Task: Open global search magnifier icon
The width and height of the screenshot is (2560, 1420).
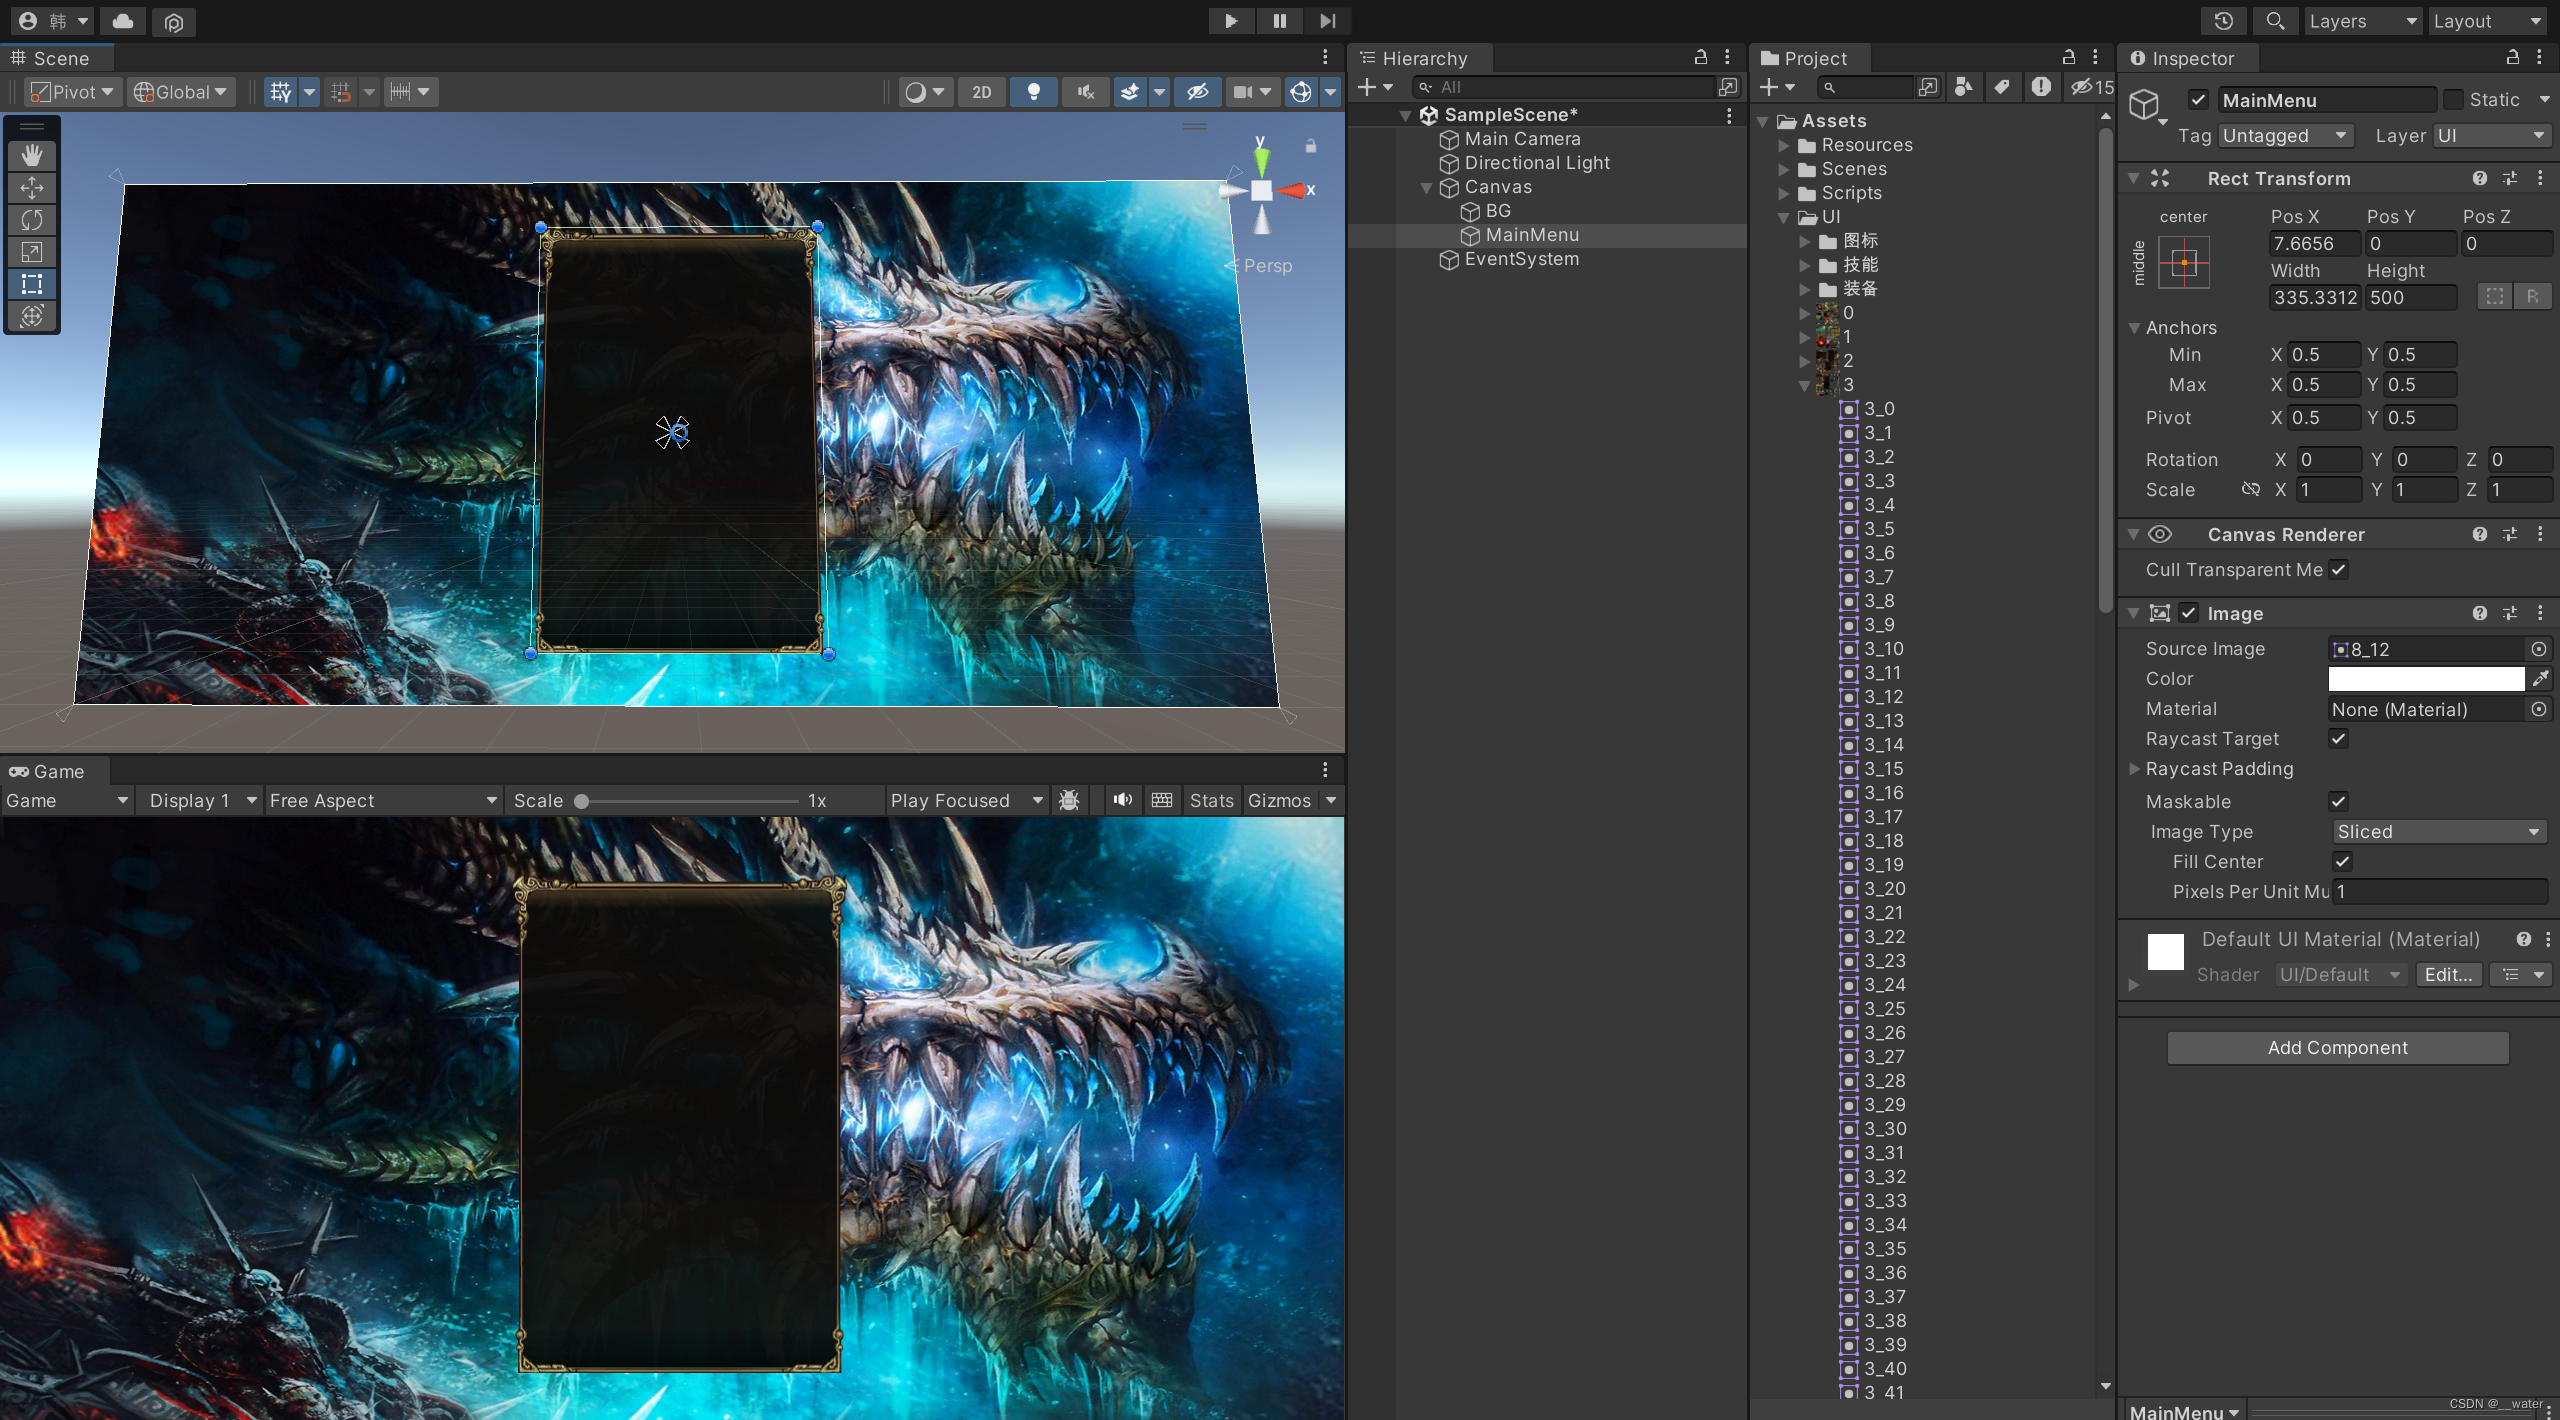Action: [2275, 21]
